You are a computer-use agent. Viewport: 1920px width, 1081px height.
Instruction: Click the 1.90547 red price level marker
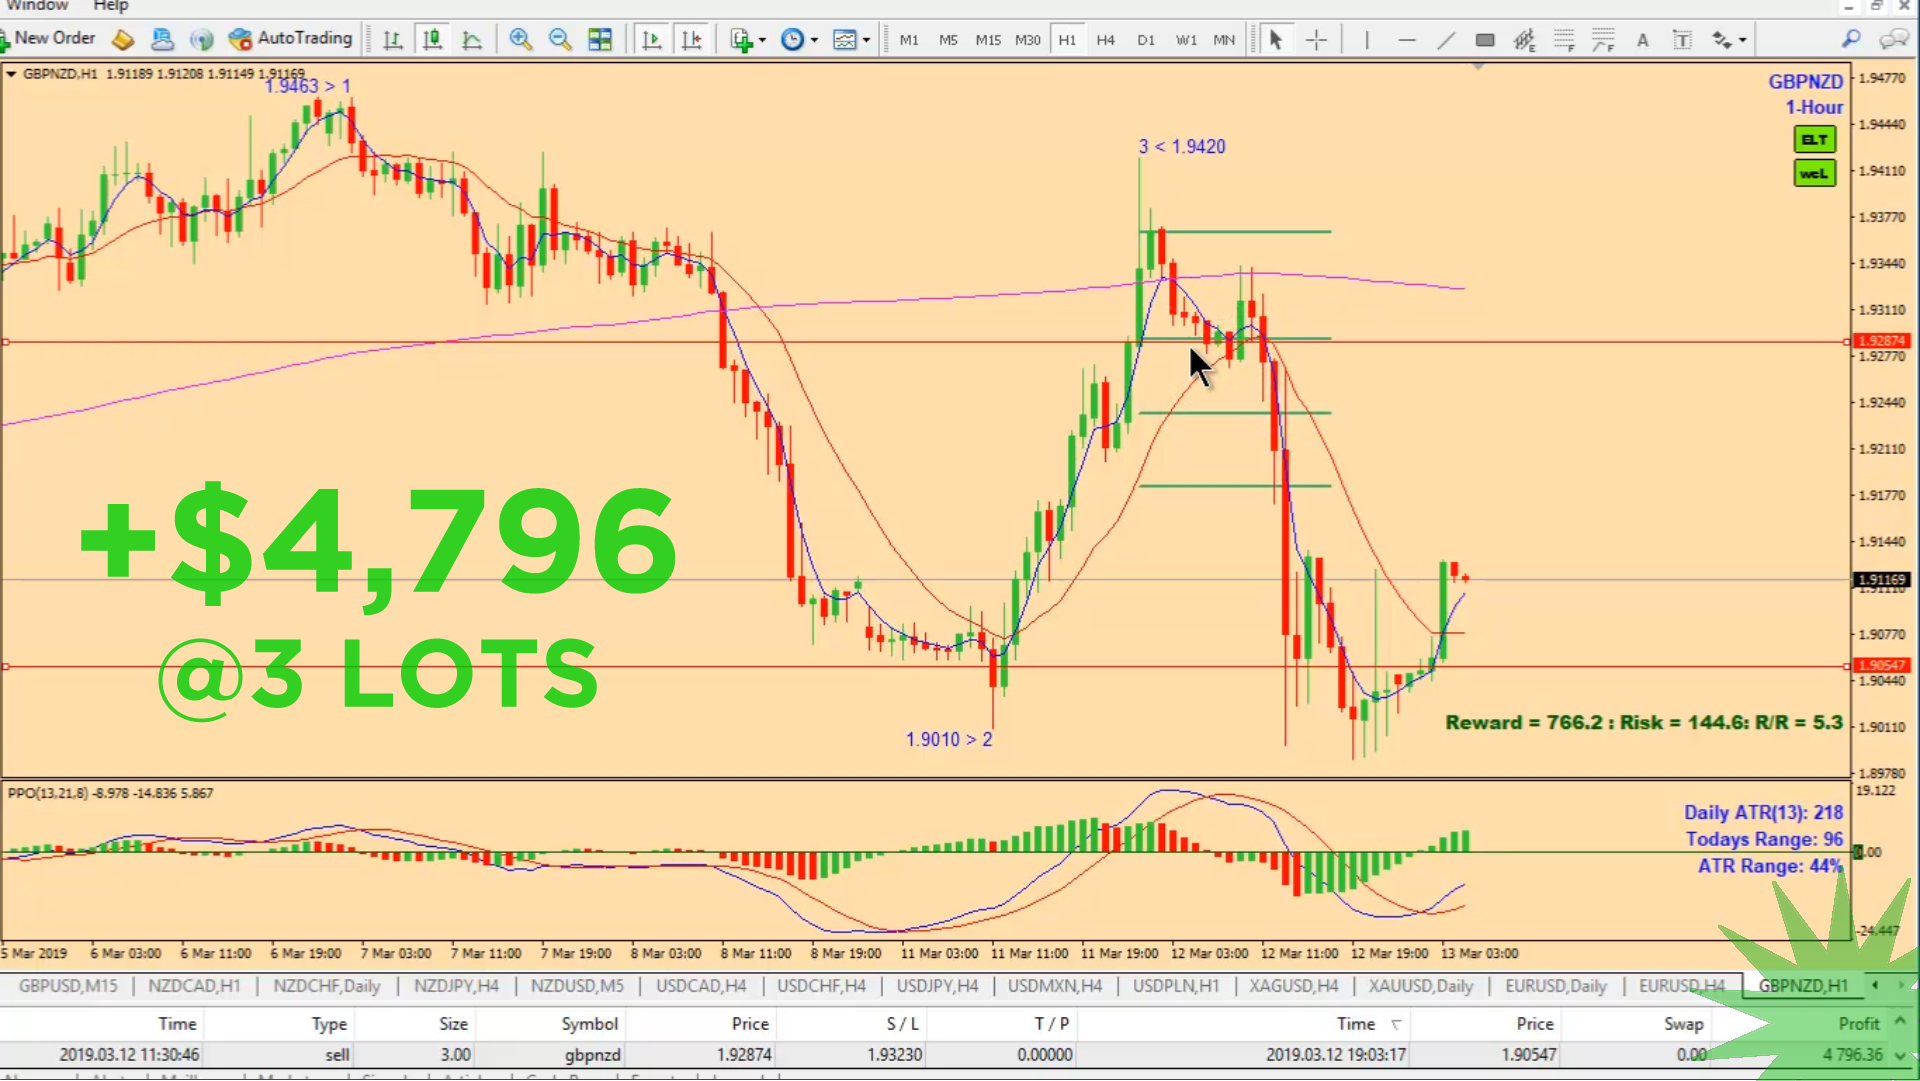click(1881, 665)
